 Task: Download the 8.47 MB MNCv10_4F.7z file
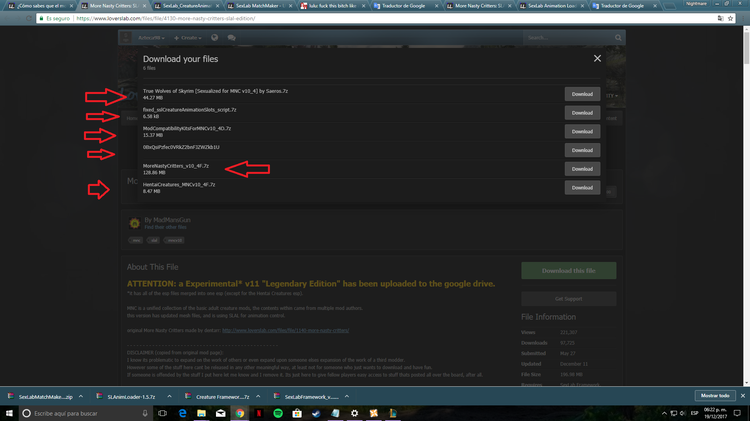tap(582, 188)
